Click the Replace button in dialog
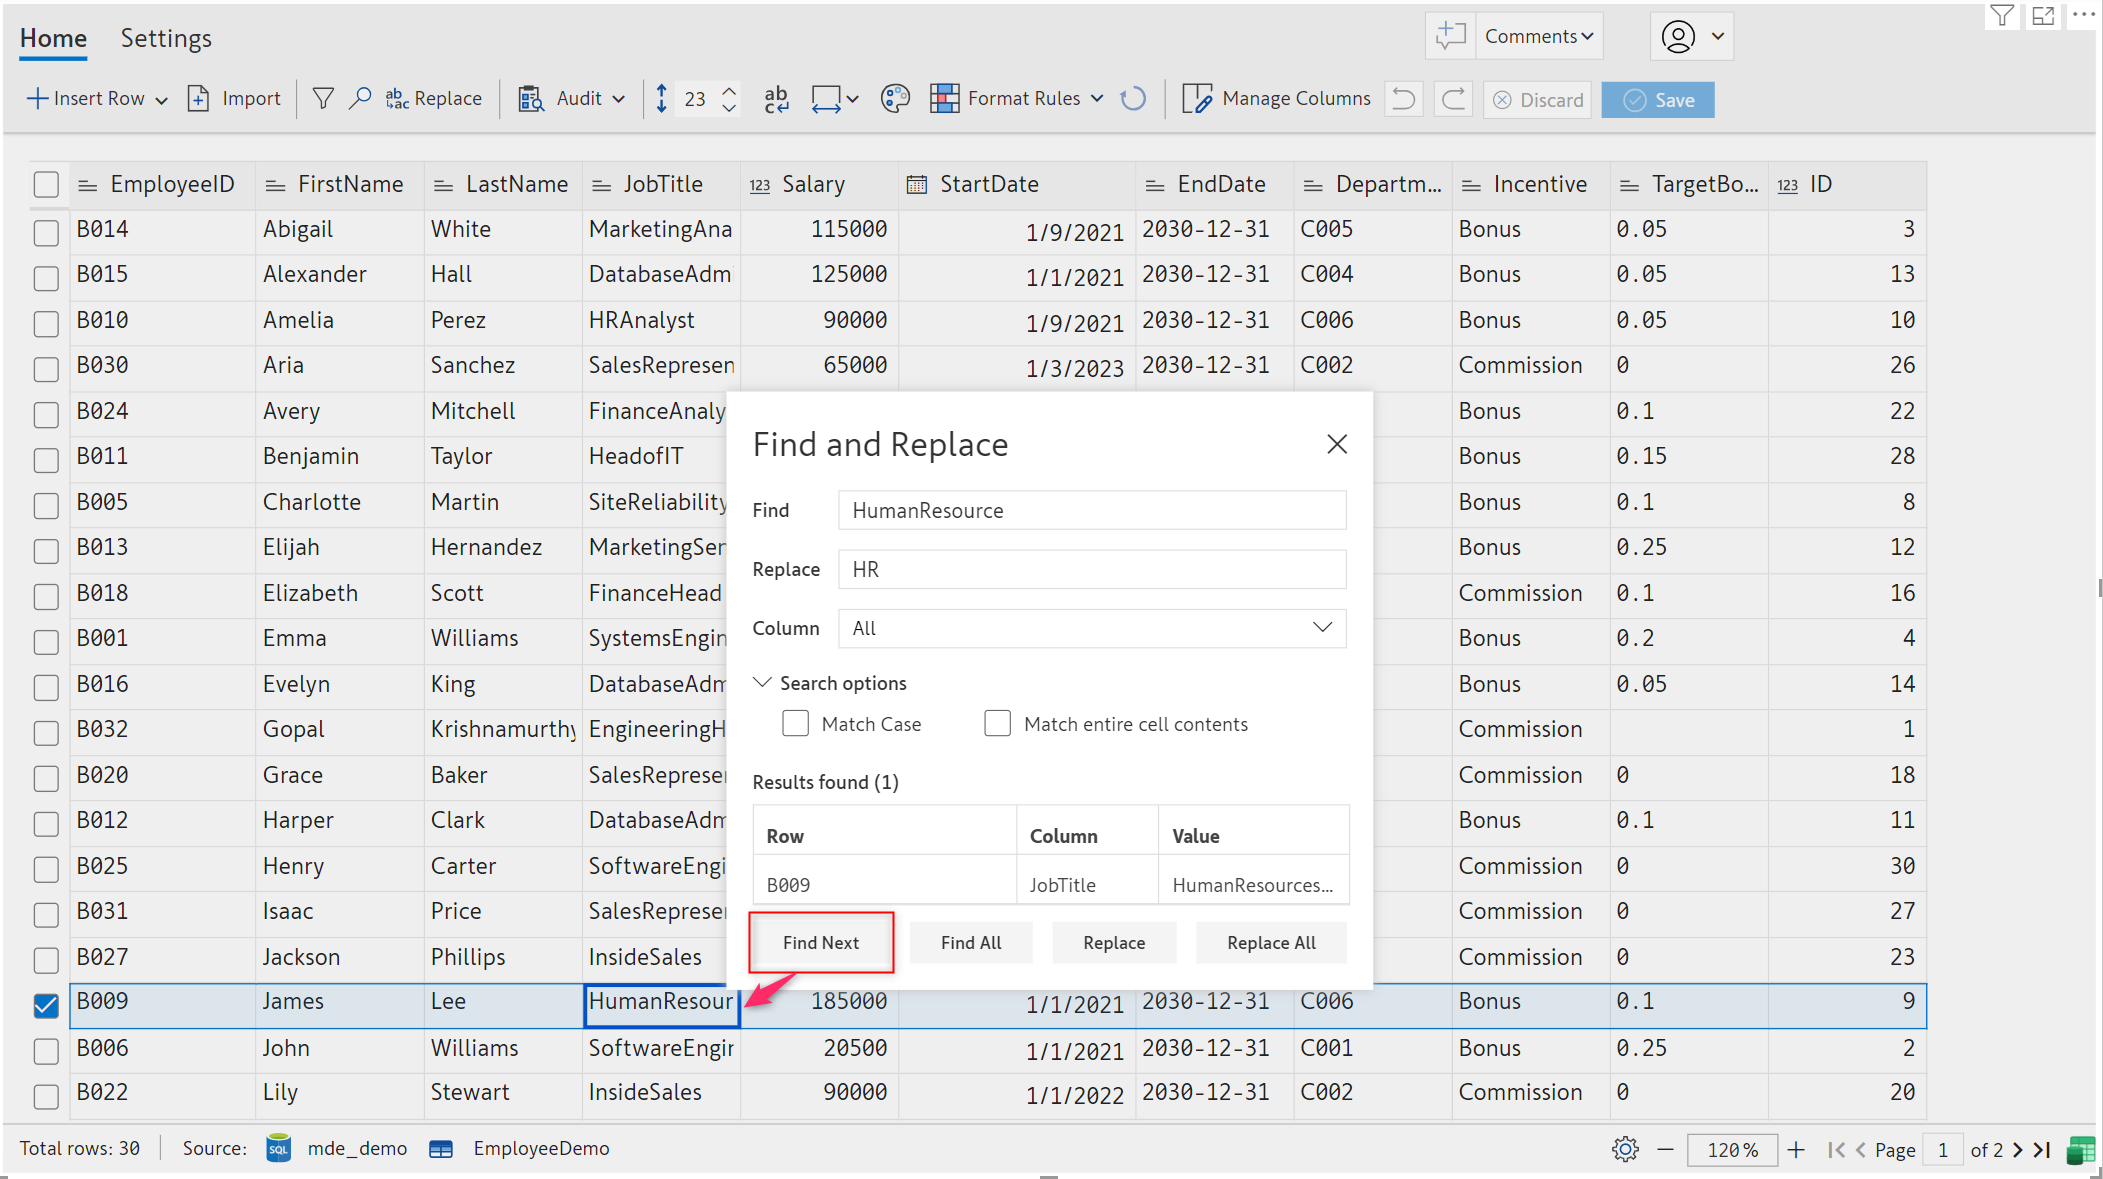 1114,942
